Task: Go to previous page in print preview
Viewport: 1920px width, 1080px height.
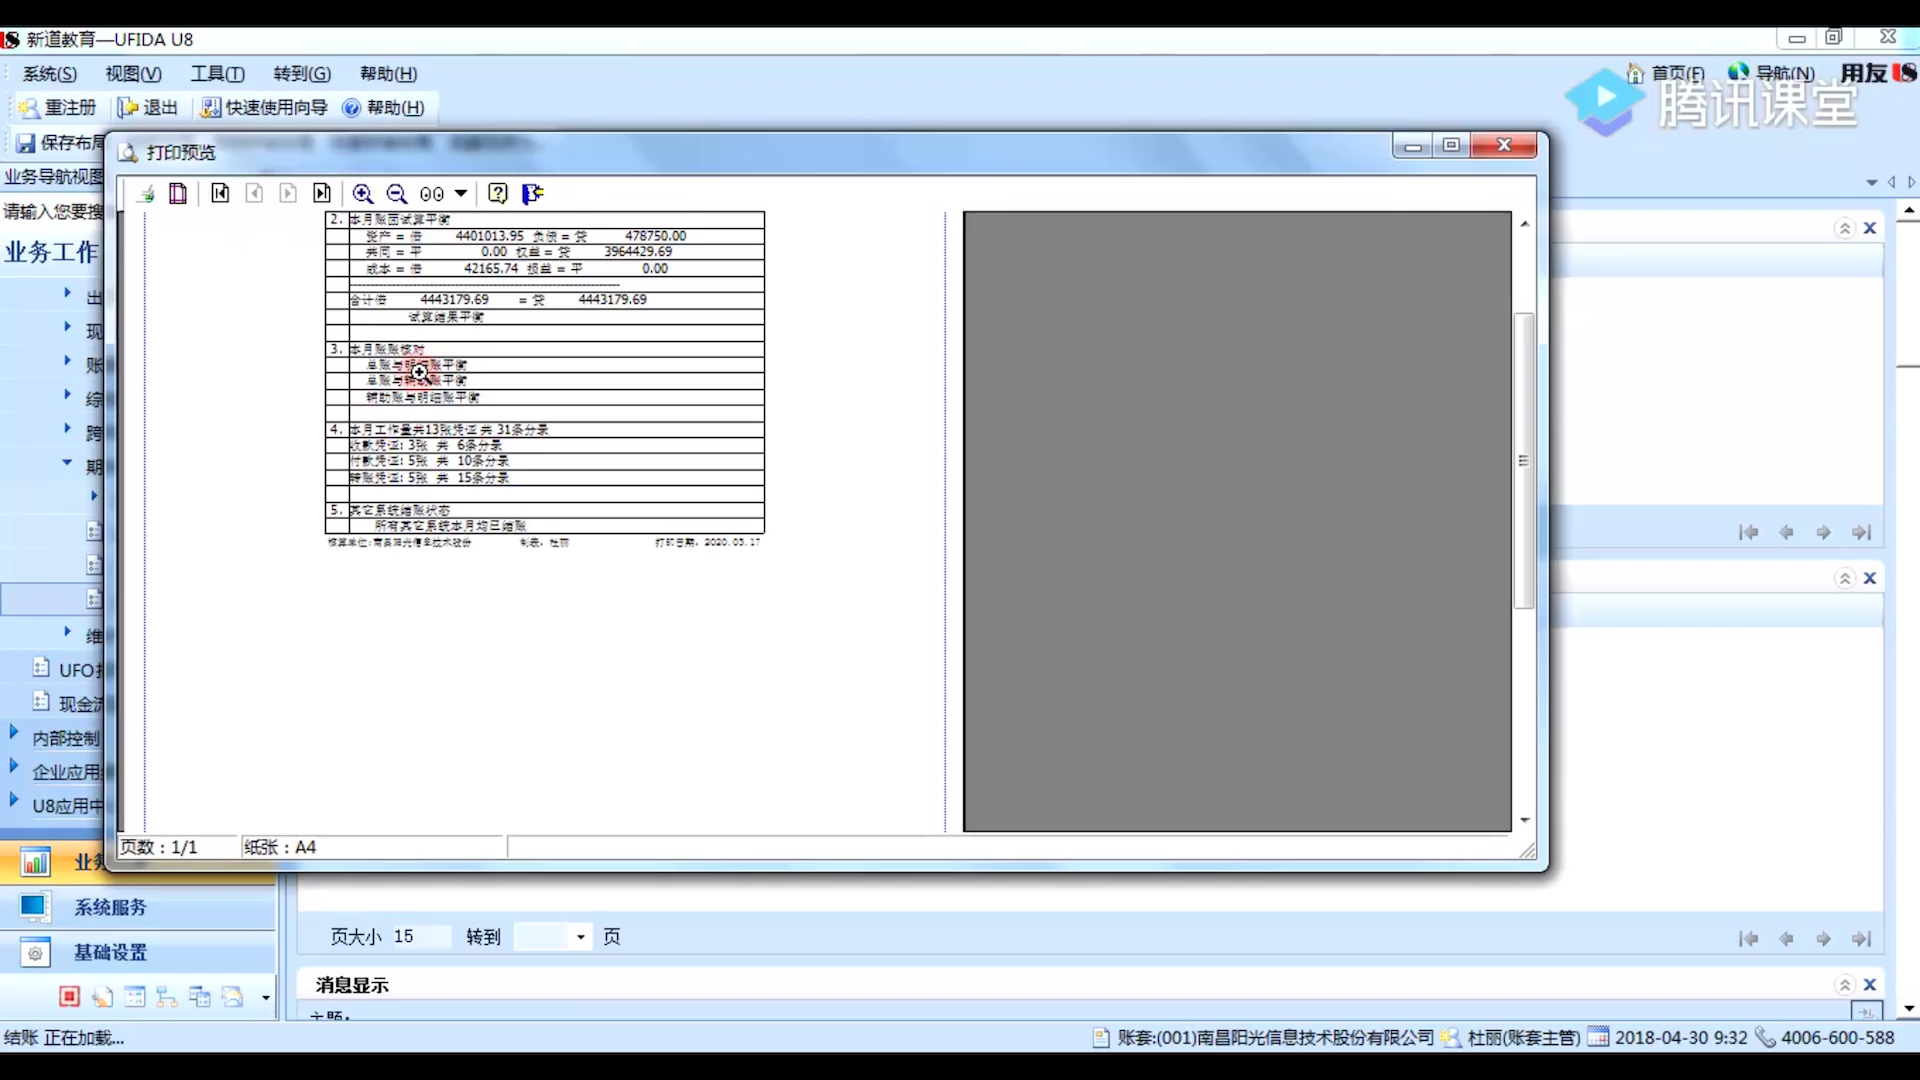Action: 255,194
